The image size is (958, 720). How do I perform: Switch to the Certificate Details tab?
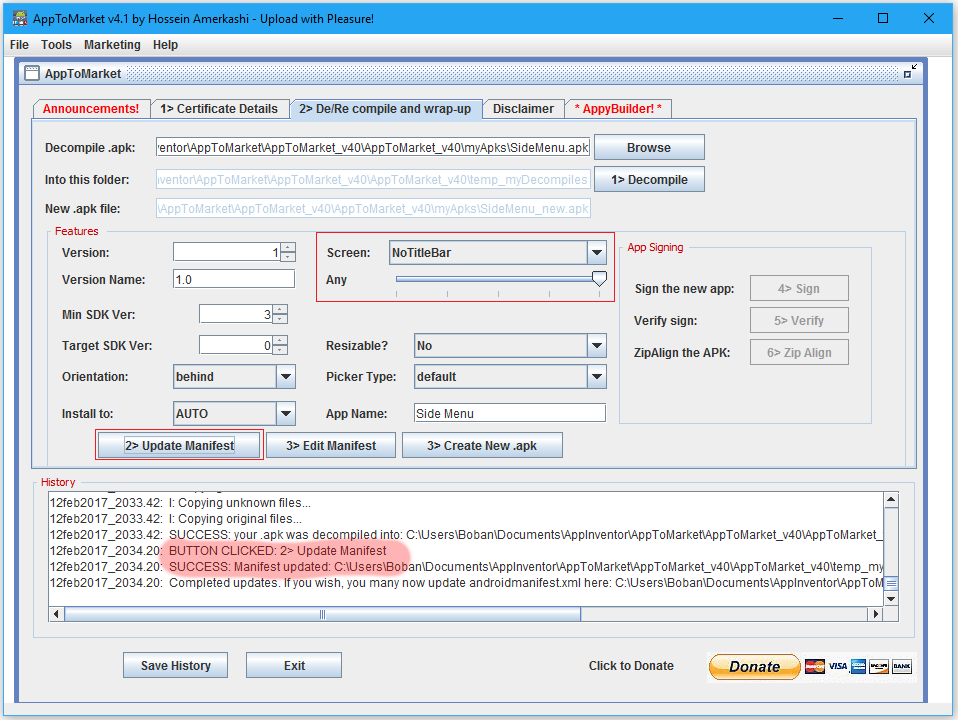(219, 109)
